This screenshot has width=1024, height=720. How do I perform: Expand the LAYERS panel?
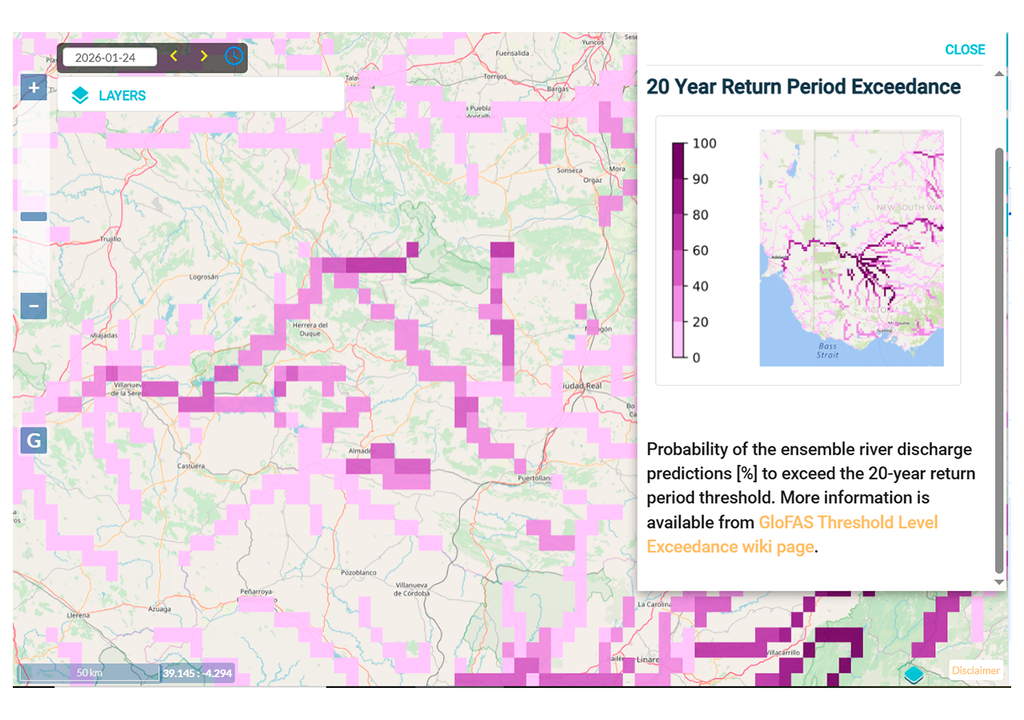click(x=122, y=96)
